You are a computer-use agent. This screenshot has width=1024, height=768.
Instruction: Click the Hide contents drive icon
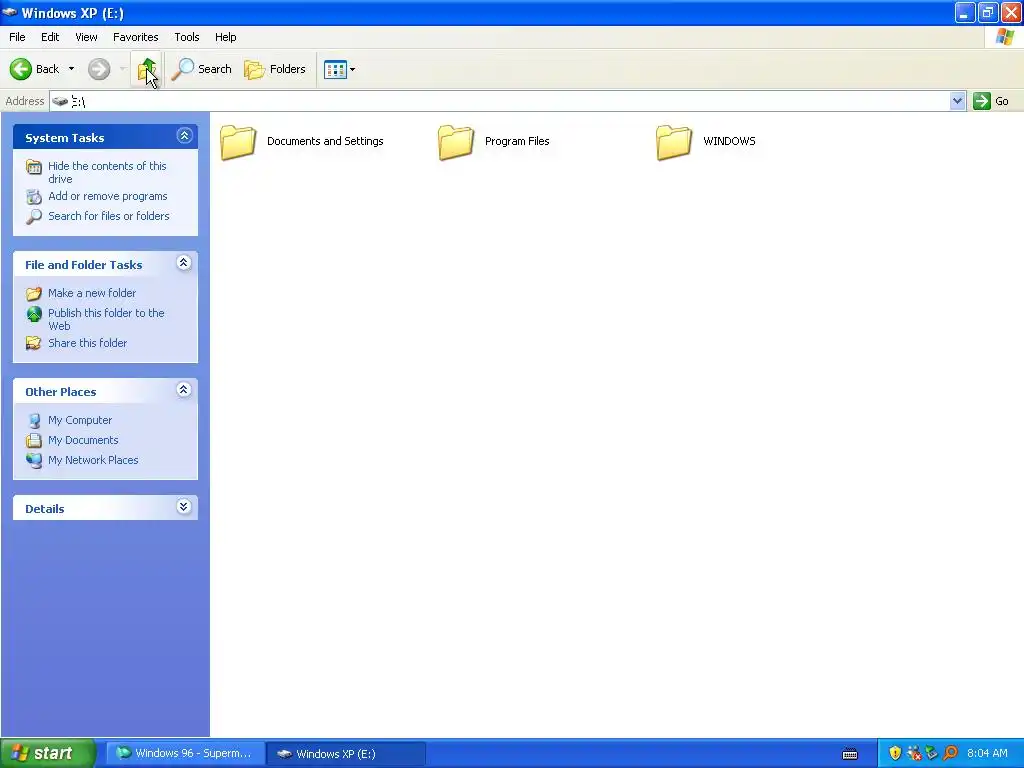[34, 167]
